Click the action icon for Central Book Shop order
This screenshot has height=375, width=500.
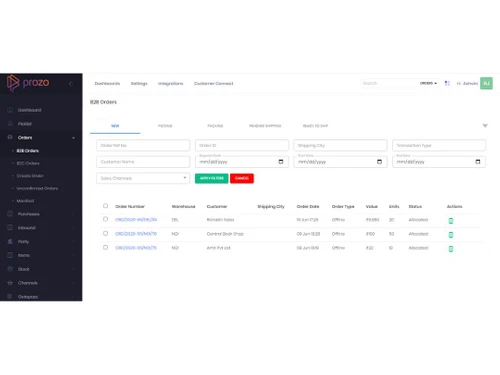[x=451, y=235]
